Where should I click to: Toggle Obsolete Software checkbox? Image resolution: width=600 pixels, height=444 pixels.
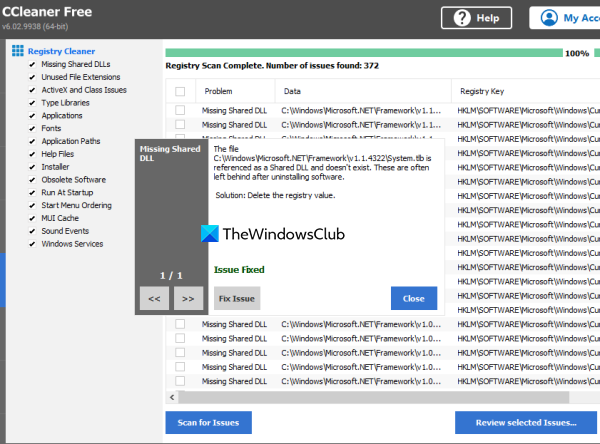(x=32, y=180)
